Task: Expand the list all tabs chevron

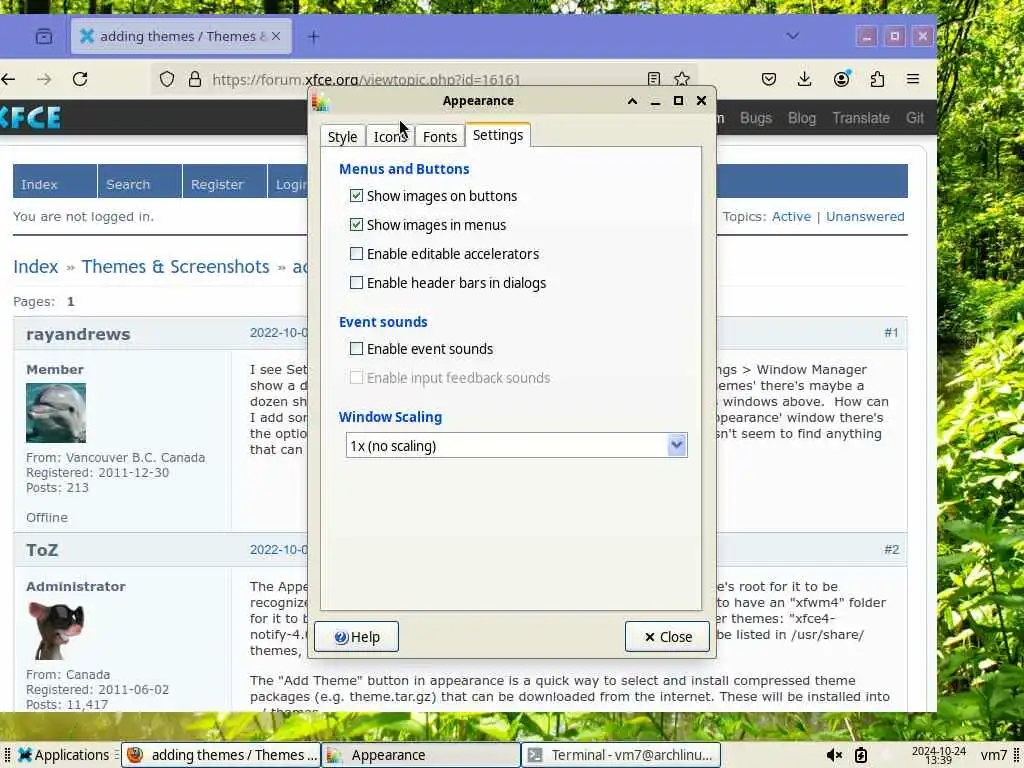Action: tap(792, 36)
